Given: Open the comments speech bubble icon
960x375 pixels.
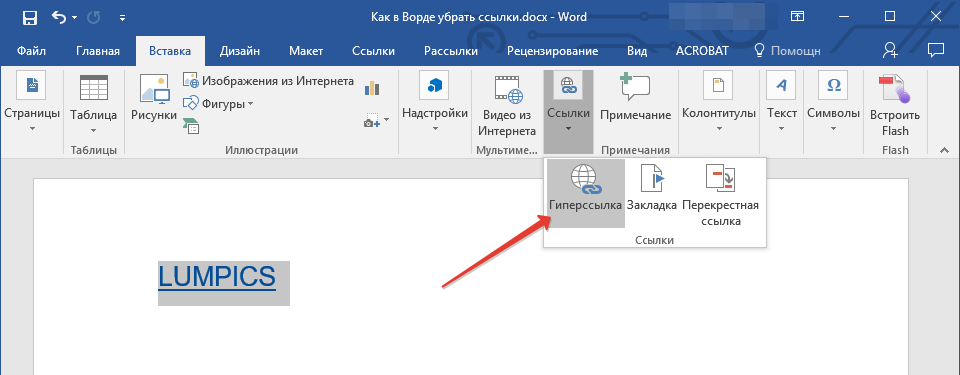Looking at the screenshot, I should click(935, 50).
